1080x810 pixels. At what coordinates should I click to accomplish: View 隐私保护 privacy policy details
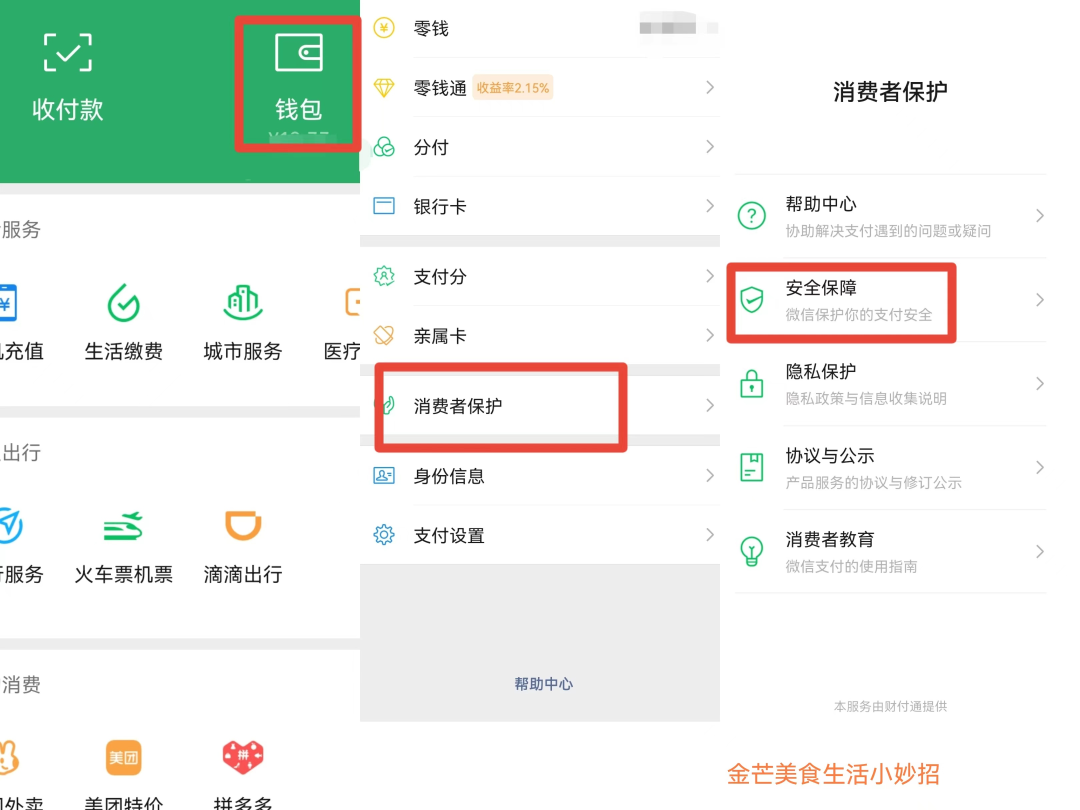[888, 384]
